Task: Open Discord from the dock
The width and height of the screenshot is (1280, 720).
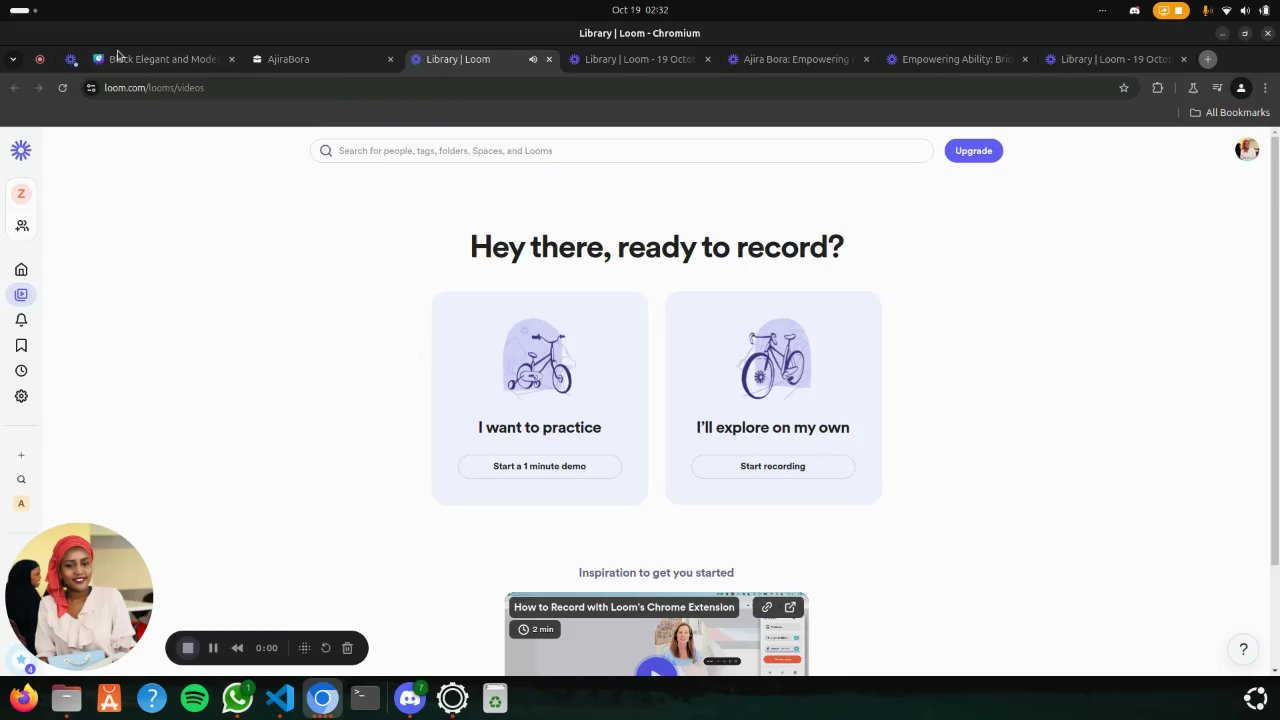Action: point(409,698)
